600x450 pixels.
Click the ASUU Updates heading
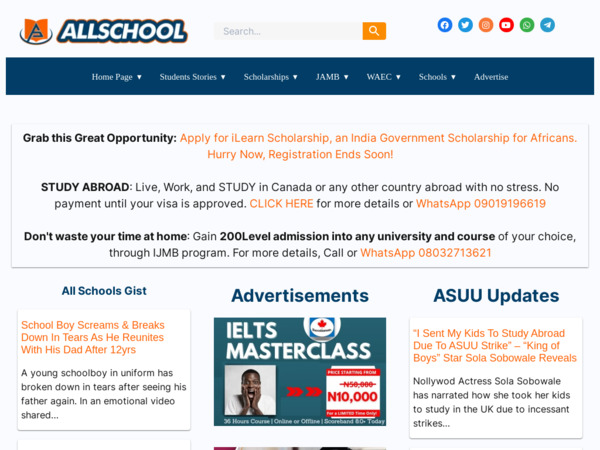point(496,296)
